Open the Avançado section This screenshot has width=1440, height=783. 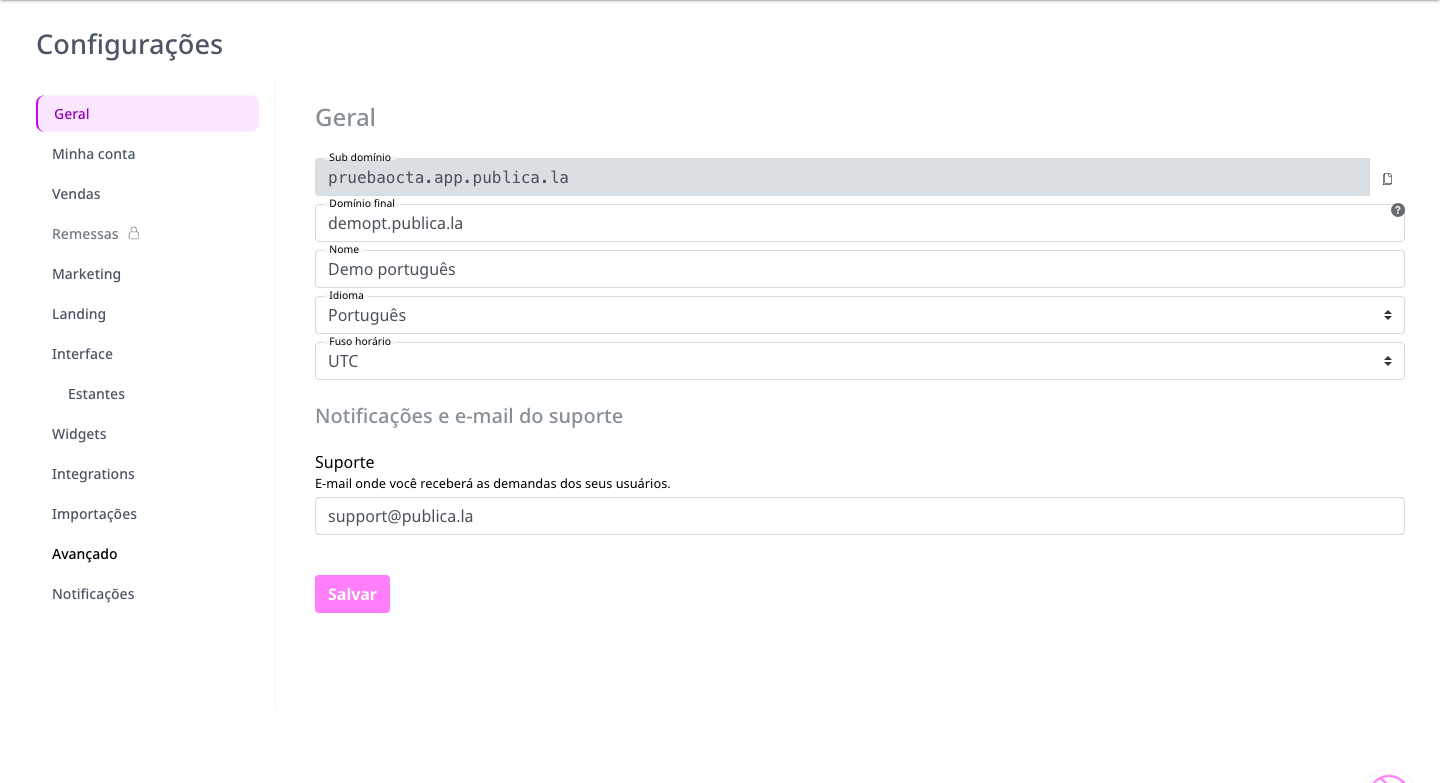click(85, 554)
